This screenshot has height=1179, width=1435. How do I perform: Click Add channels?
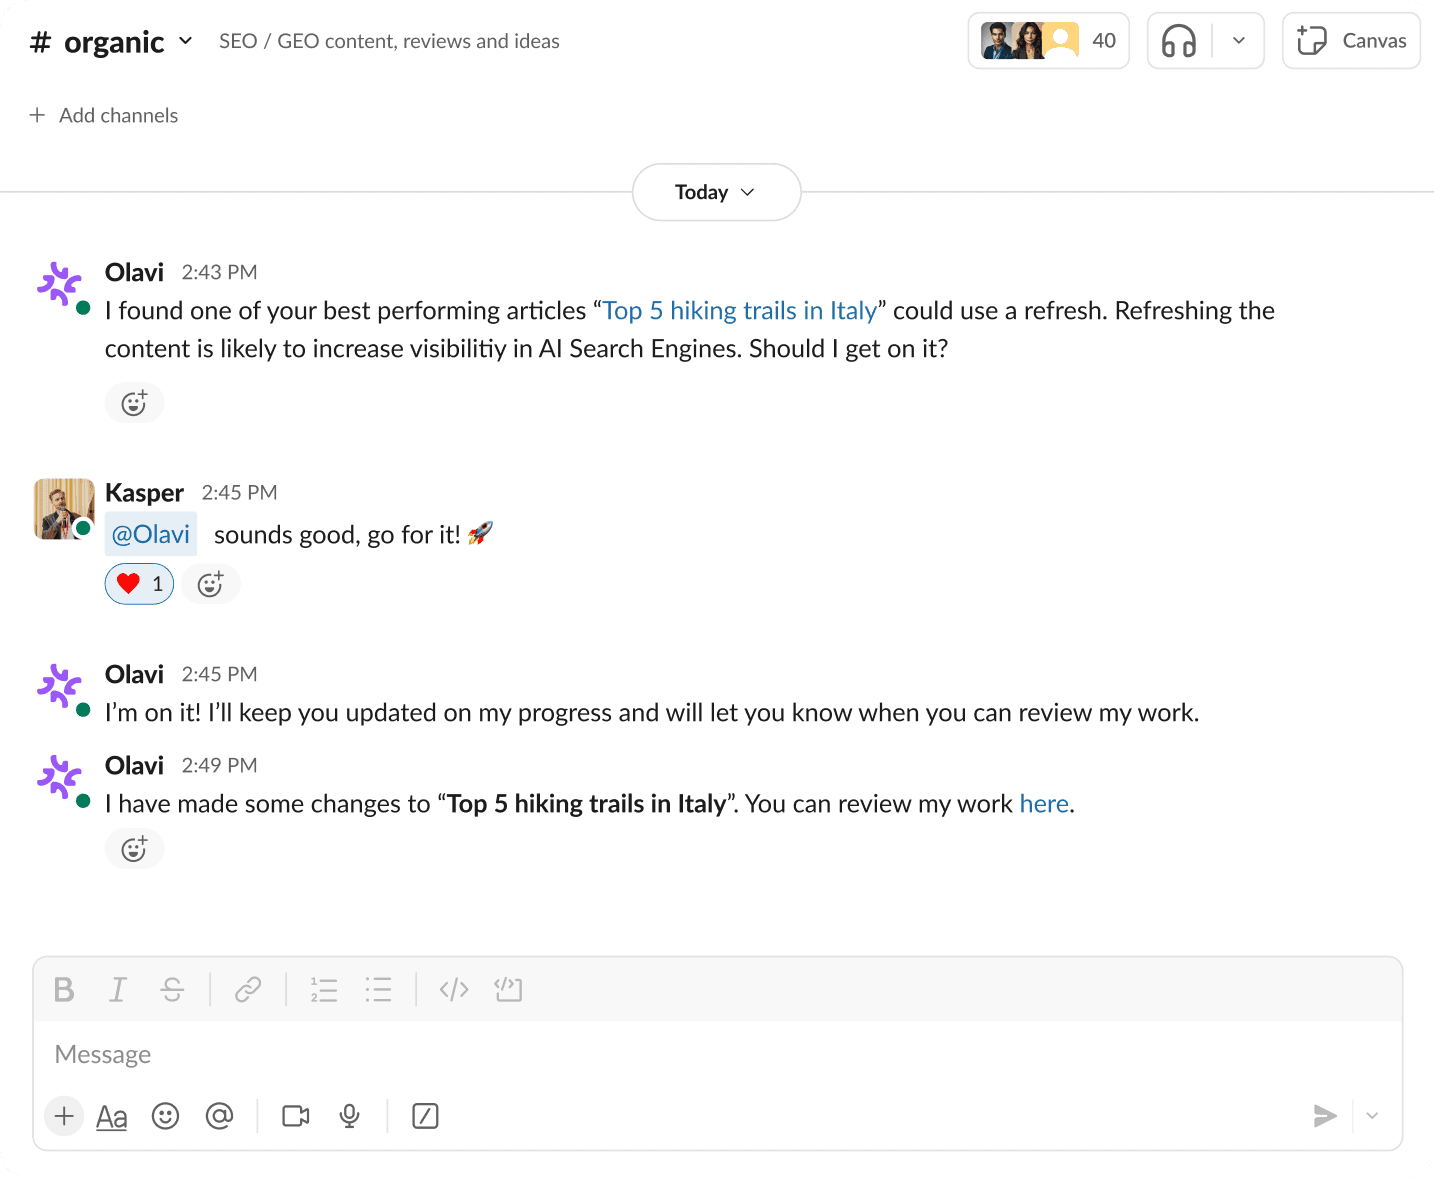pos(103,115)
